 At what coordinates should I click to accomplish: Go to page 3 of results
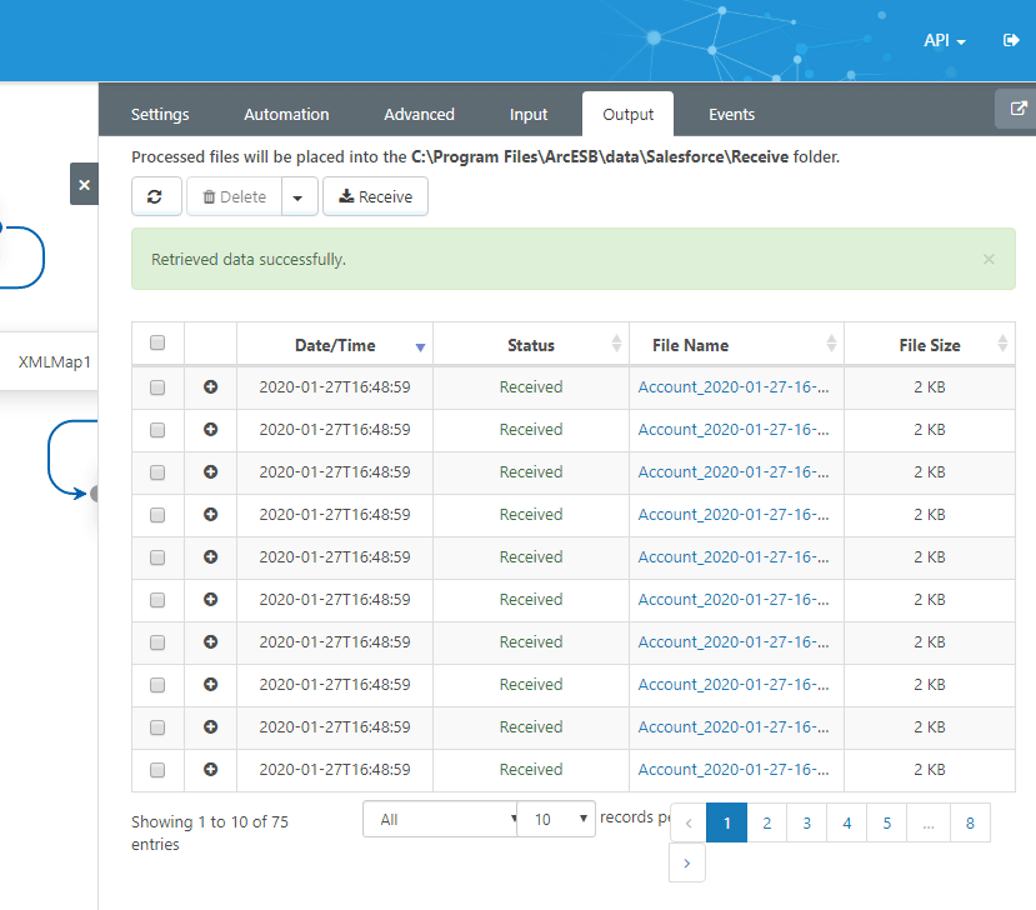[806, 823]
